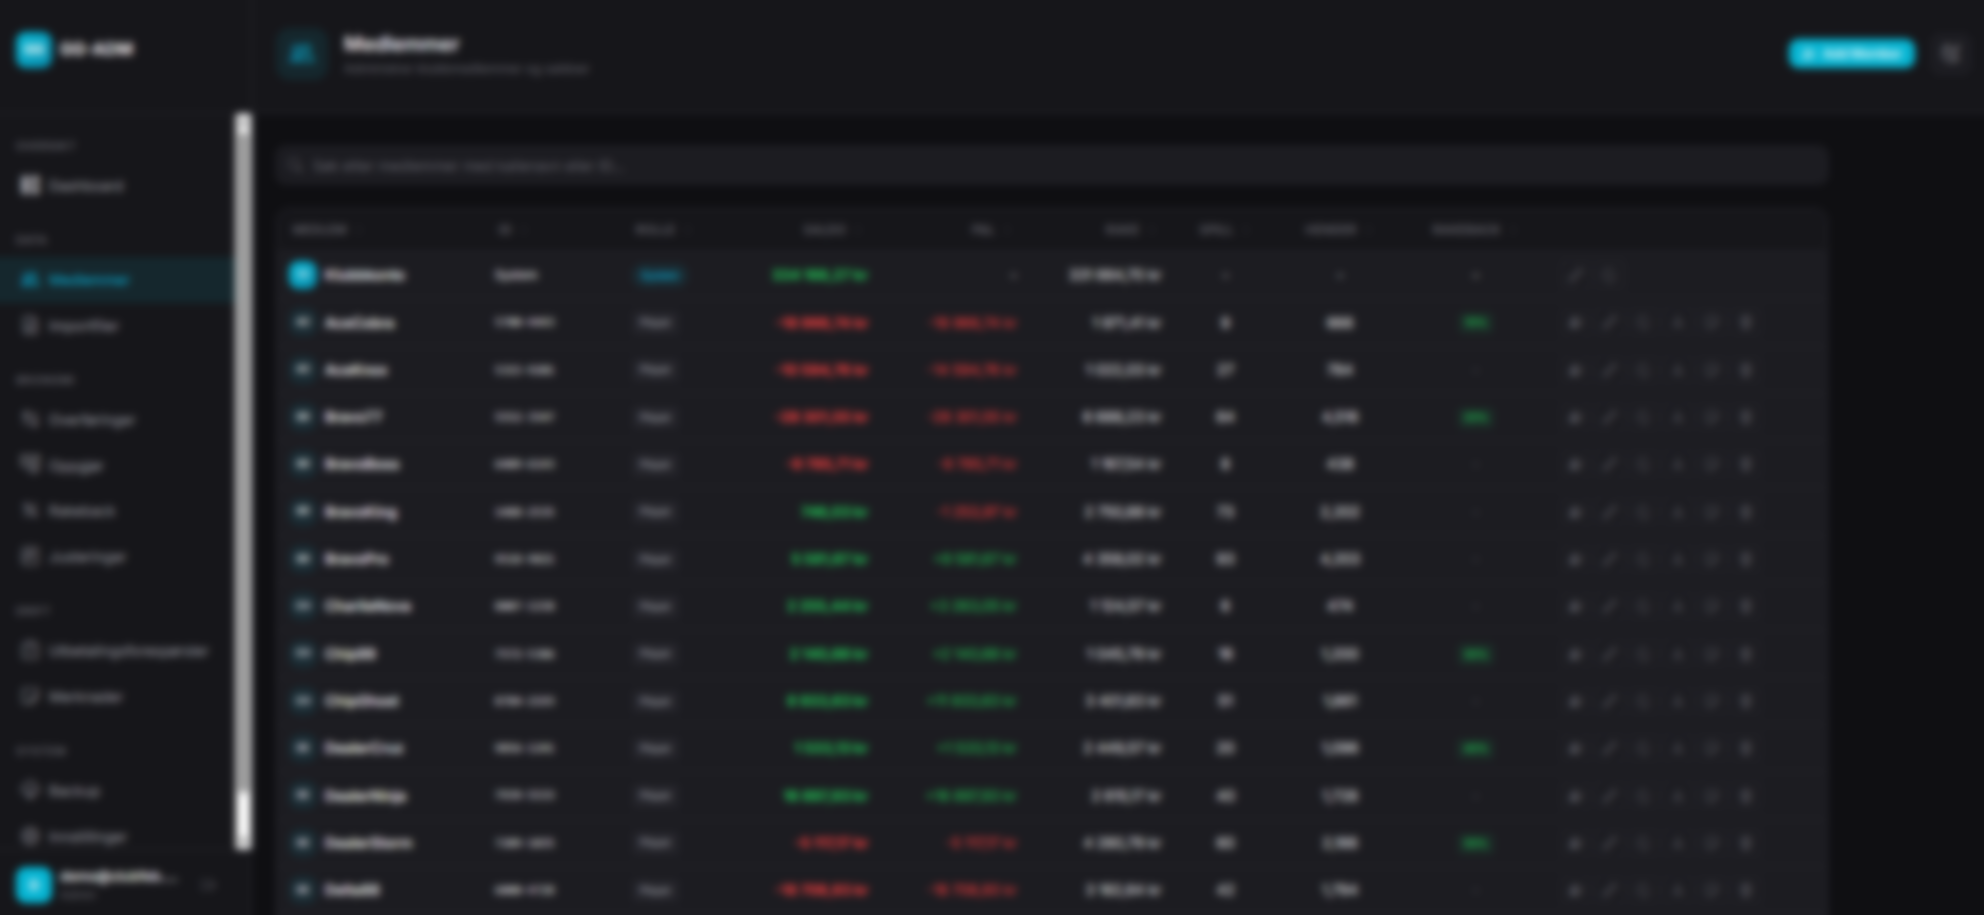Click the first action icon in AceKnox row
The width and height of the screenshot is (1984, 915).
1574,370
